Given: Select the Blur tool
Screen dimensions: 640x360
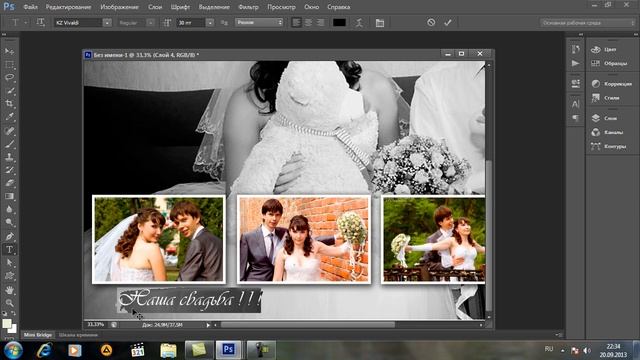Looking at the screenshot, I should (x=9, y=209).
